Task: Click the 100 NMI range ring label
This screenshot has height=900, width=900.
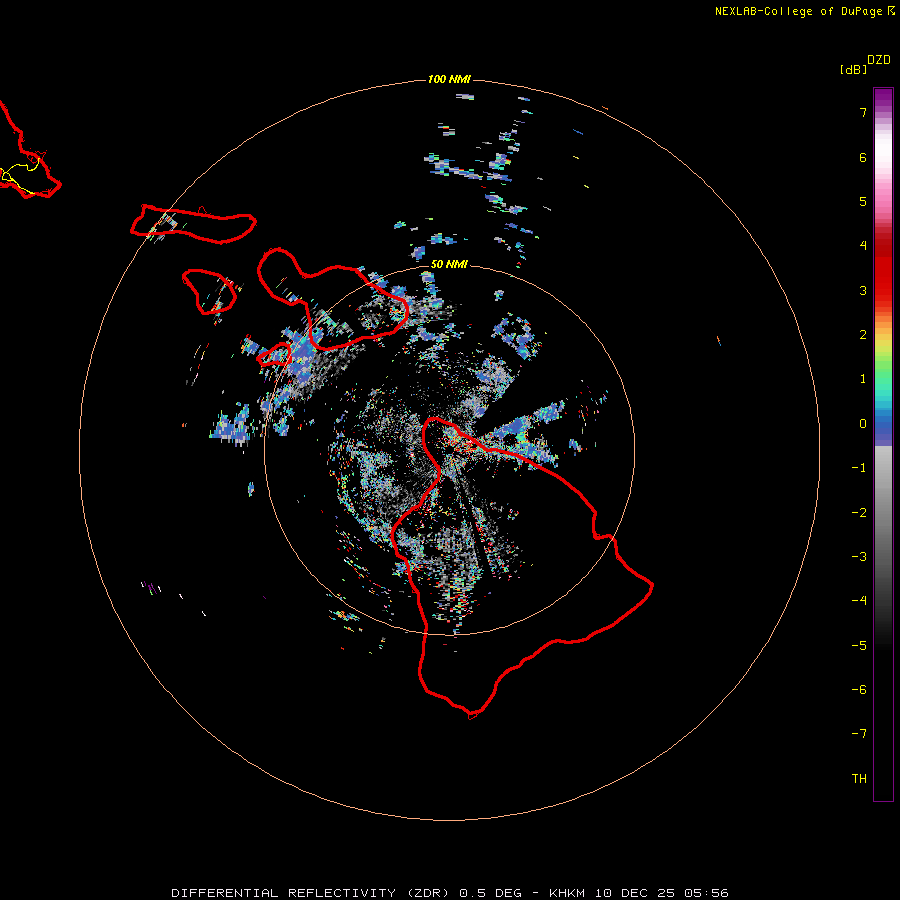Action: pos(449,79)
